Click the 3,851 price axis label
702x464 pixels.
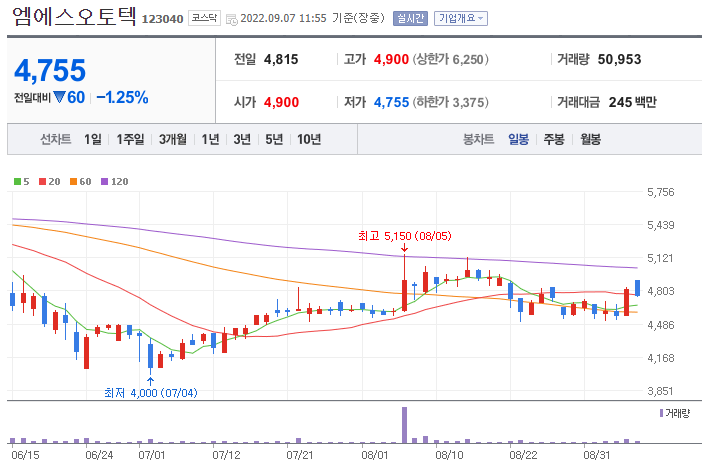tap(660, 391)
